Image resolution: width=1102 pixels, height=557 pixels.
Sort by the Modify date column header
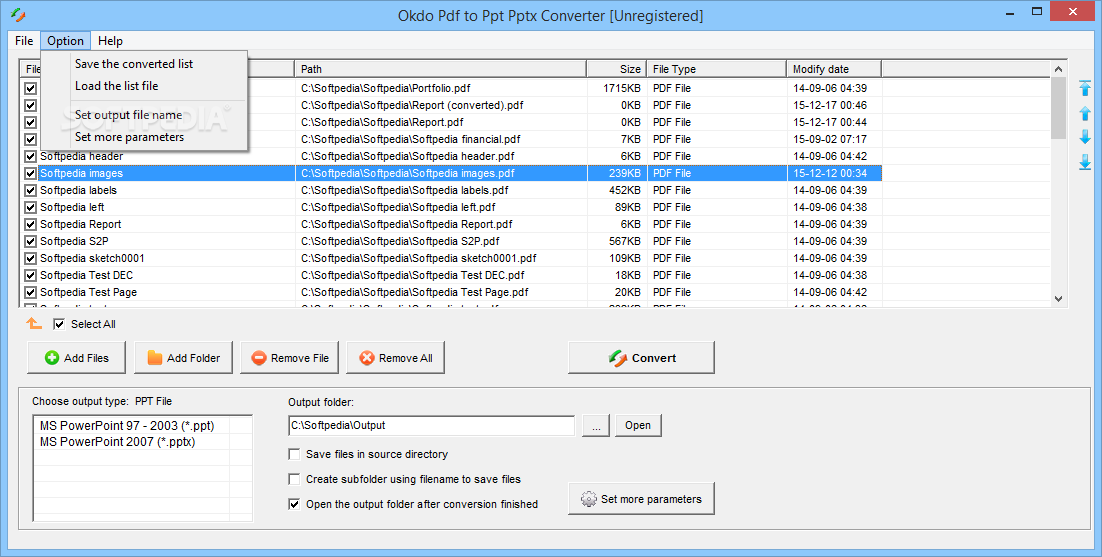coord(834,69)
